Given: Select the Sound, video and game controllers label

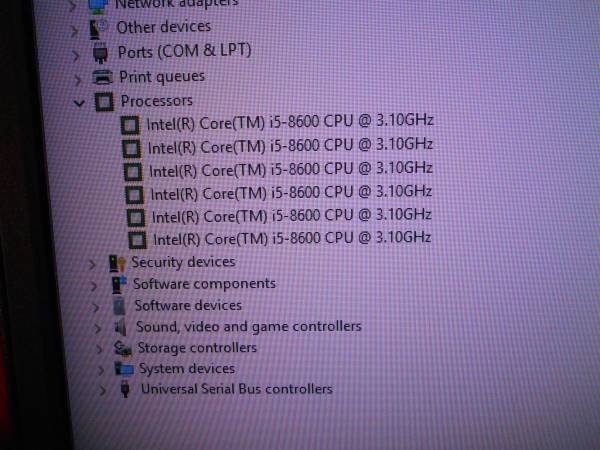Looking at the screenshot, I should click(249, 327).
